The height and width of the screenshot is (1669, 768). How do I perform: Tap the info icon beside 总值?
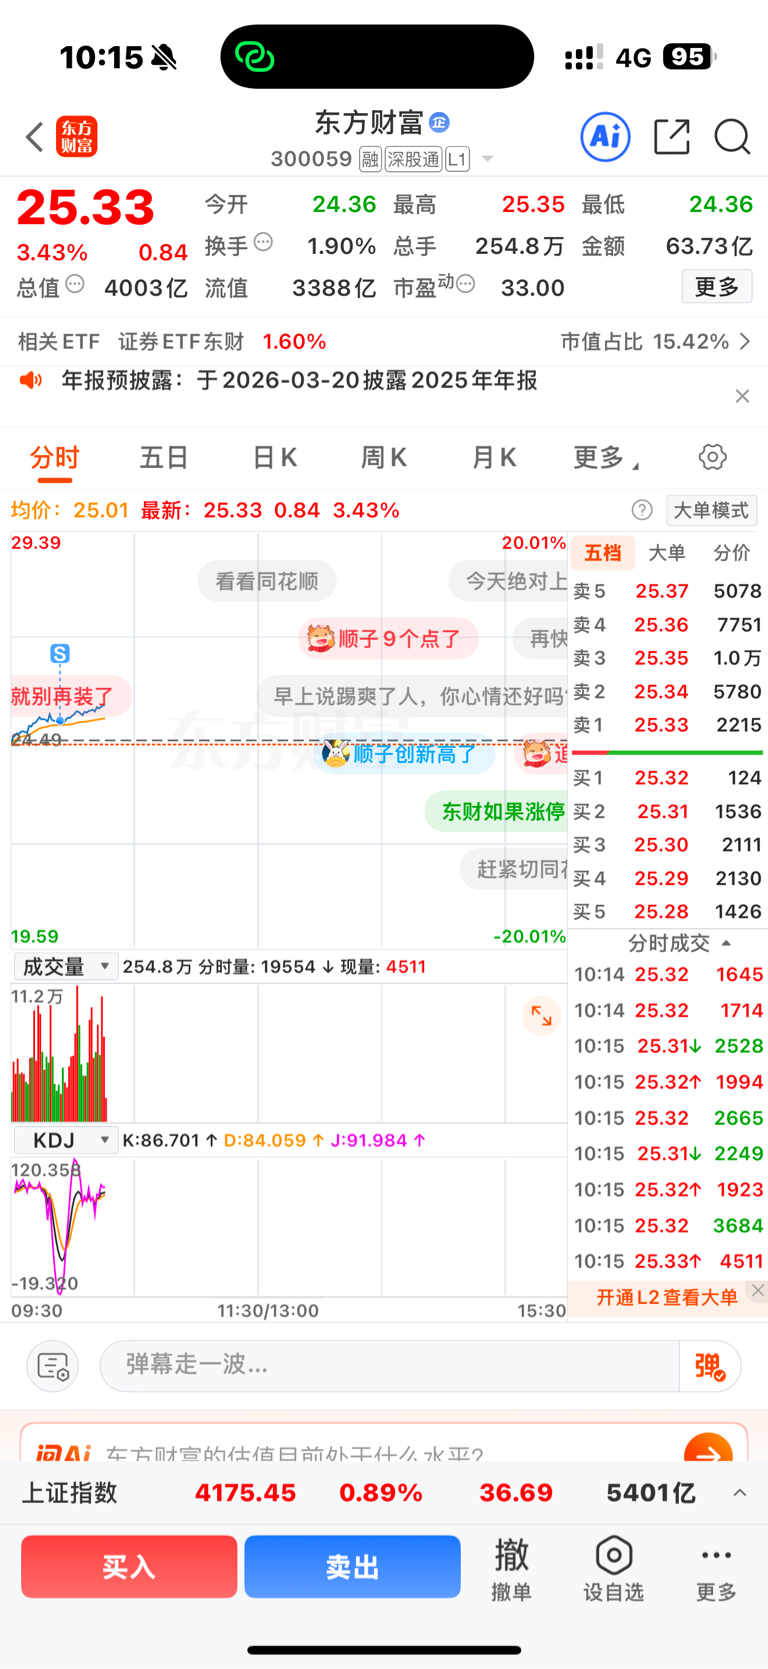pyautogui.click(x=75, y=284)
